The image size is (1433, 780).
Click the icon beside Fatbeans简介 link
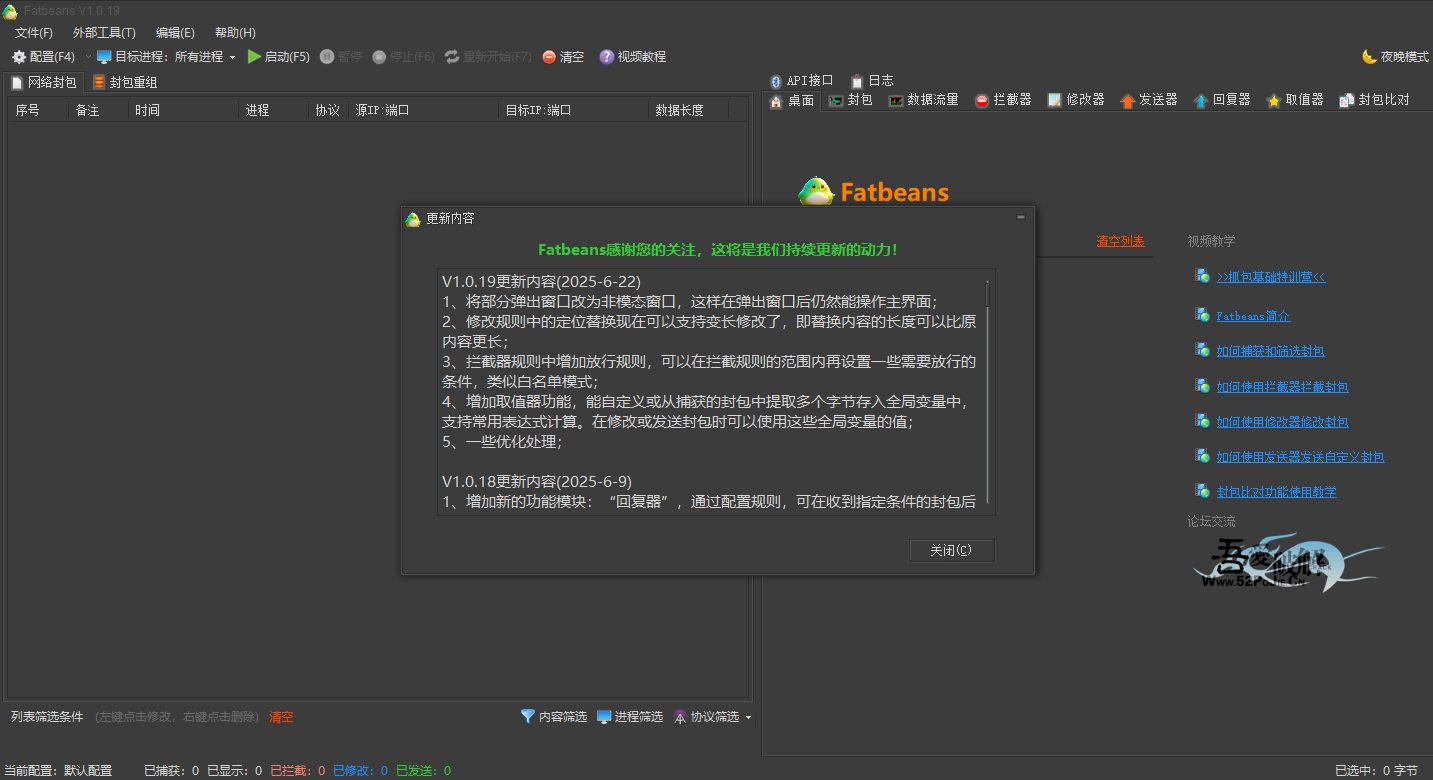pyautogui.click(x=1202, y=315)
